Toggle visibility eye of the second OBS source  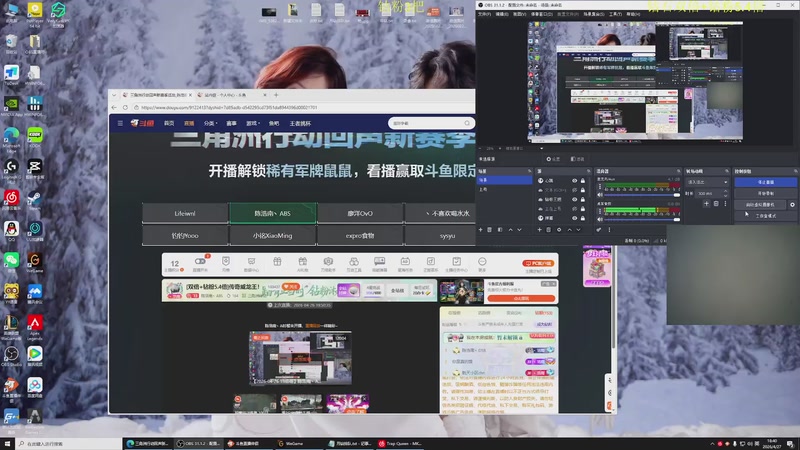[574, 190]
